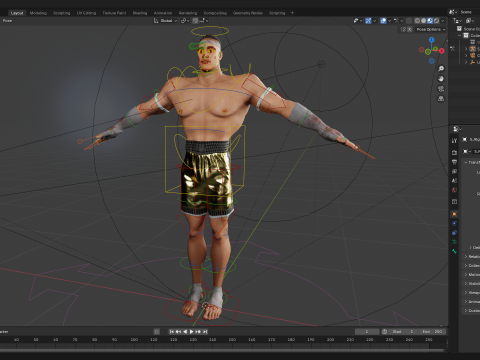Screen dimensions: 480x360
Task: Toggle X-ray display button
Action: point(409,21)
